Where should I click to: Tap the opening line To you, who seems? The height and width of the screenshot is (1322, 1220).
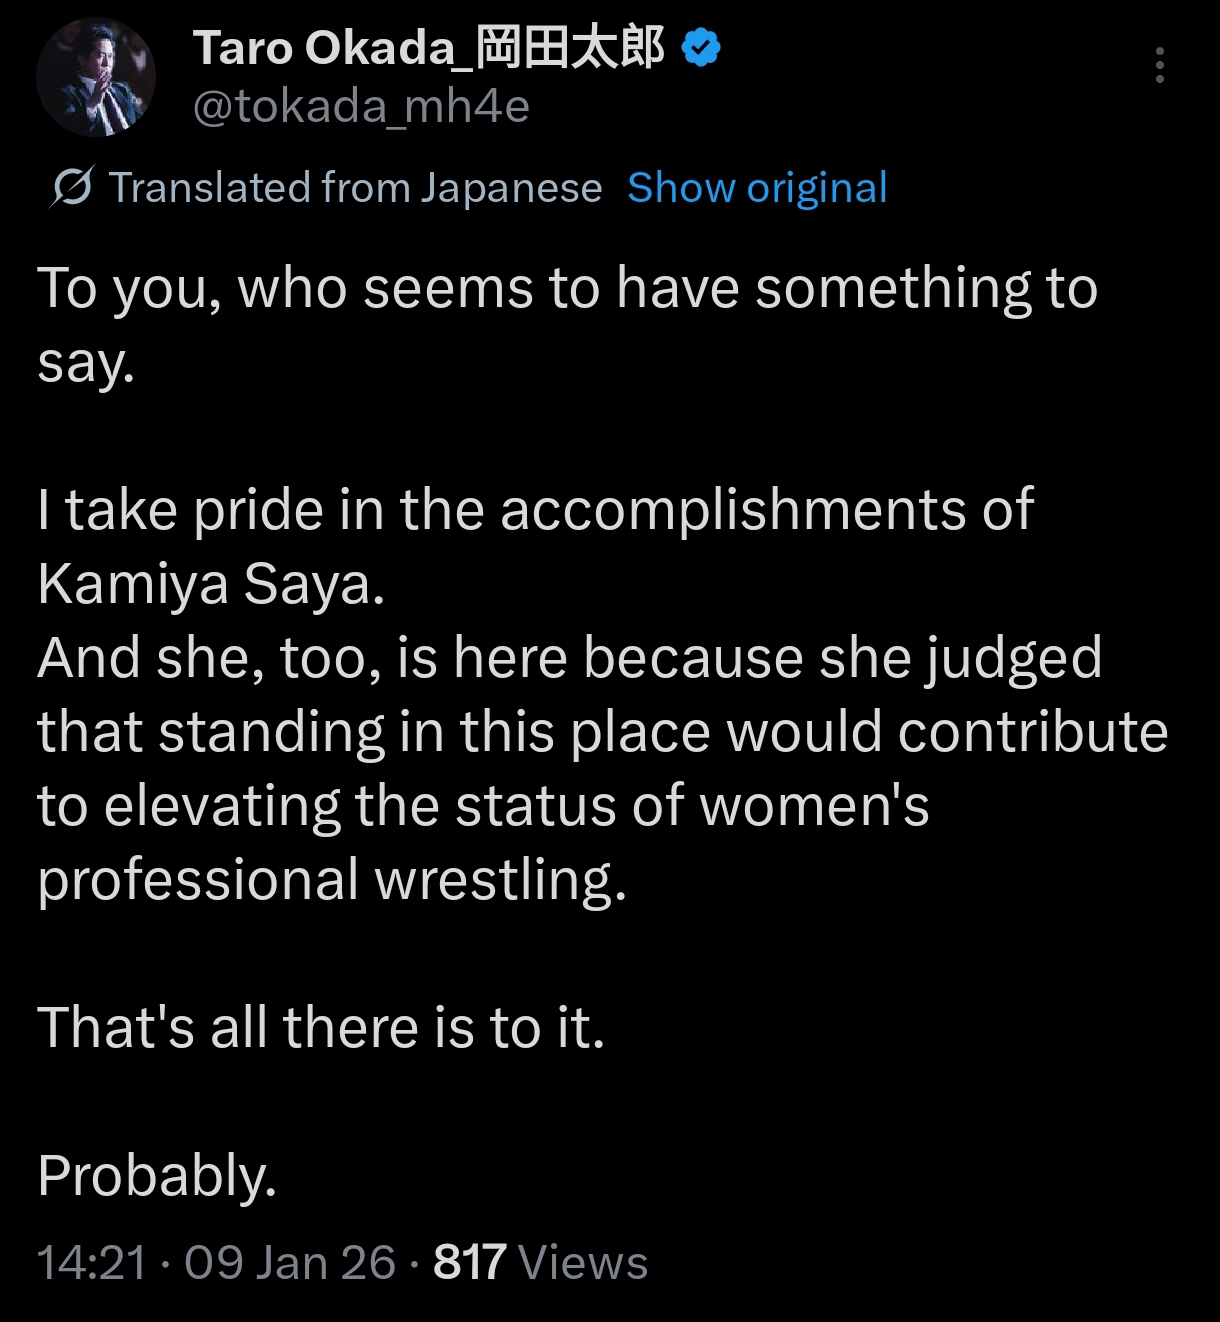click(x=568, y=325)
